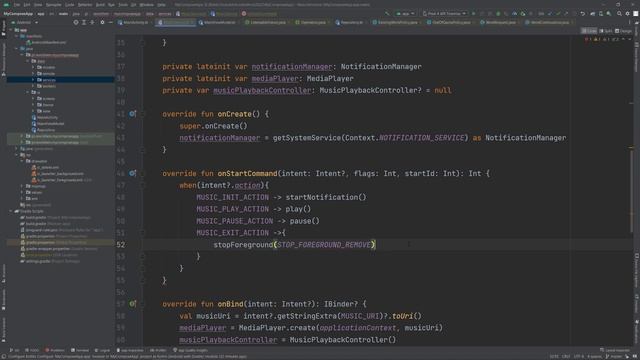The width and height of the screenshot is (640, 360).
Task: Open Search Everywhere magnifier icon
Action: tap(619, 13)
